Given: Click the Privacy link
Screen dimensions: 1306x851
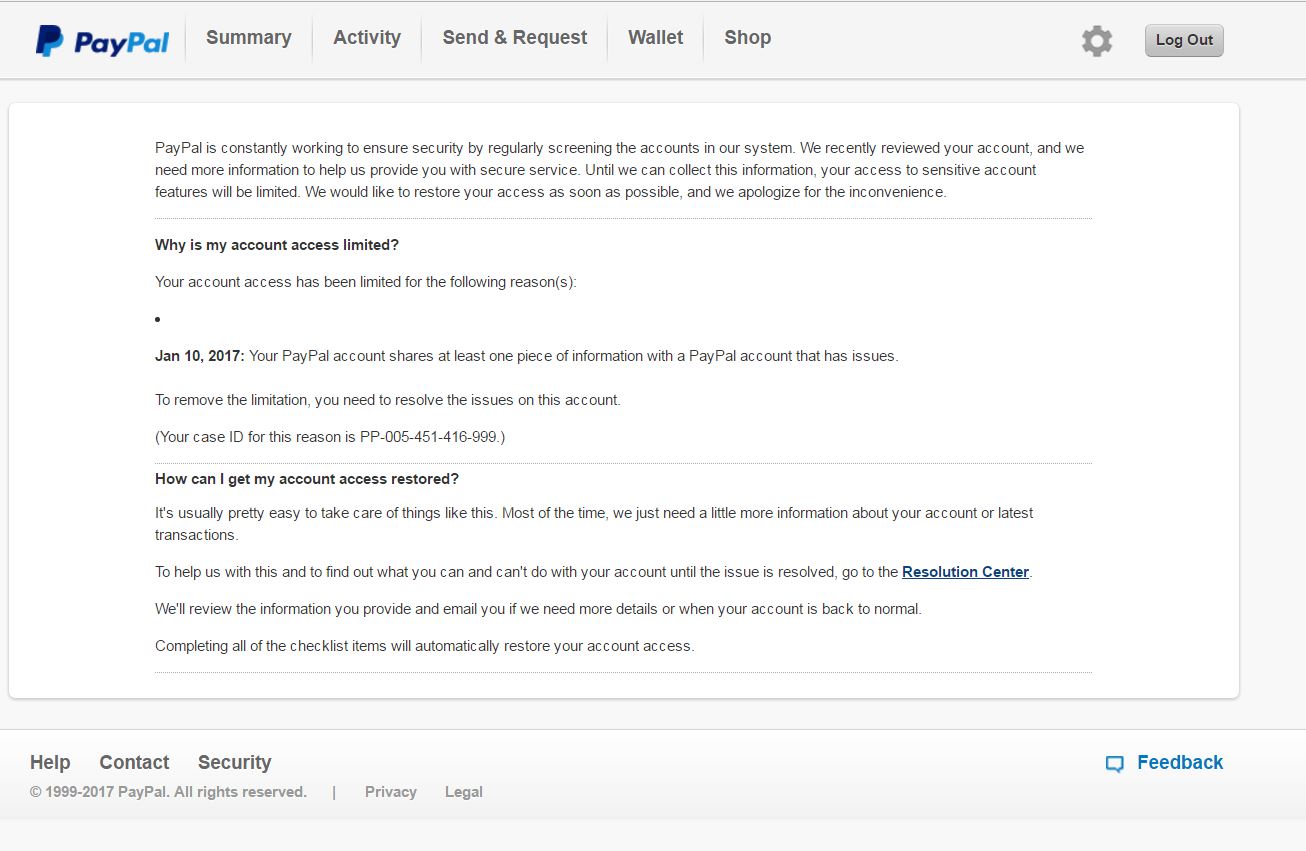Looking at the screenshot, I should pyautogui.click(x=391, y=792).
